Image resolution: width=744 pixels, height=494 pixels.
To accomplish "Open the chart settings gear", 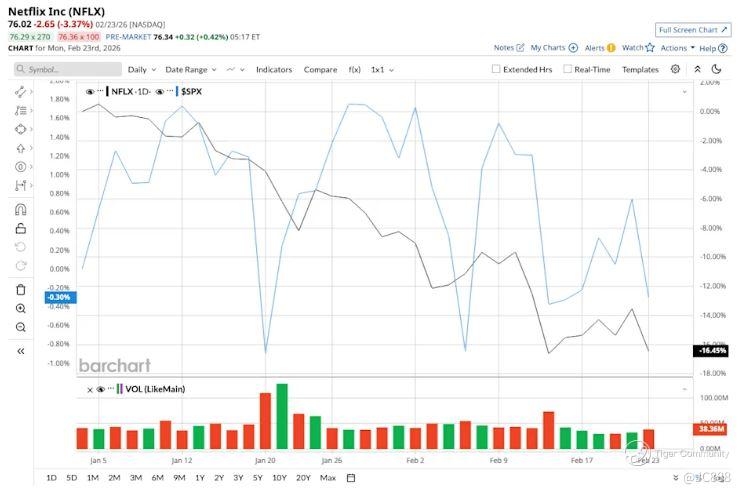I will coord(675,69).
